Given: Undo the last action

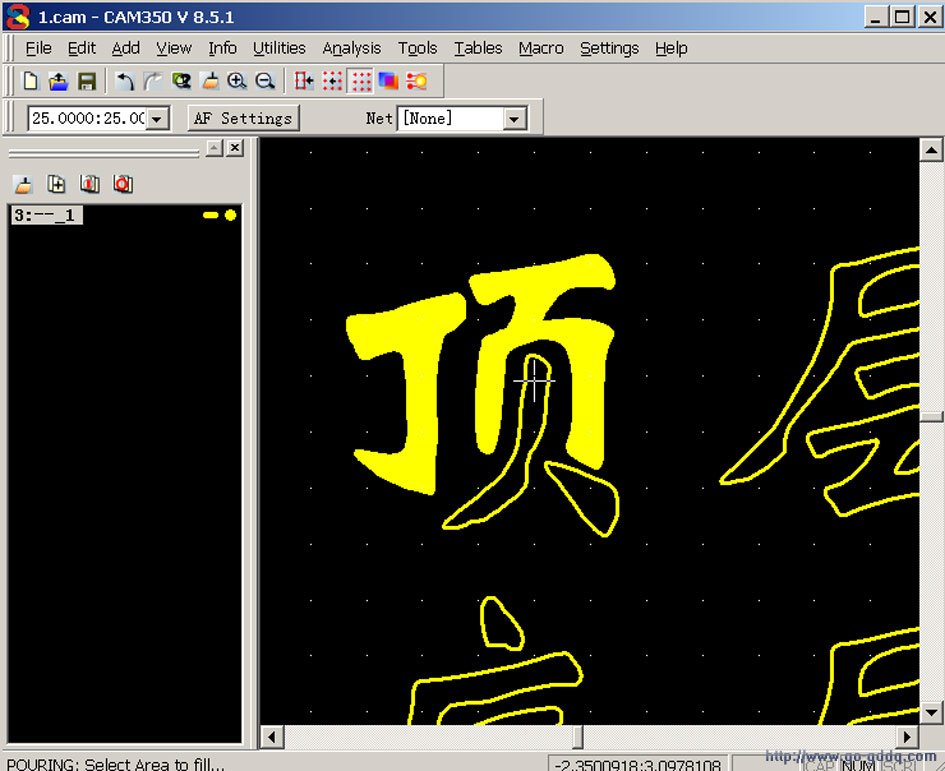Looking at the screenshot, I should click(x=124, y=81).
